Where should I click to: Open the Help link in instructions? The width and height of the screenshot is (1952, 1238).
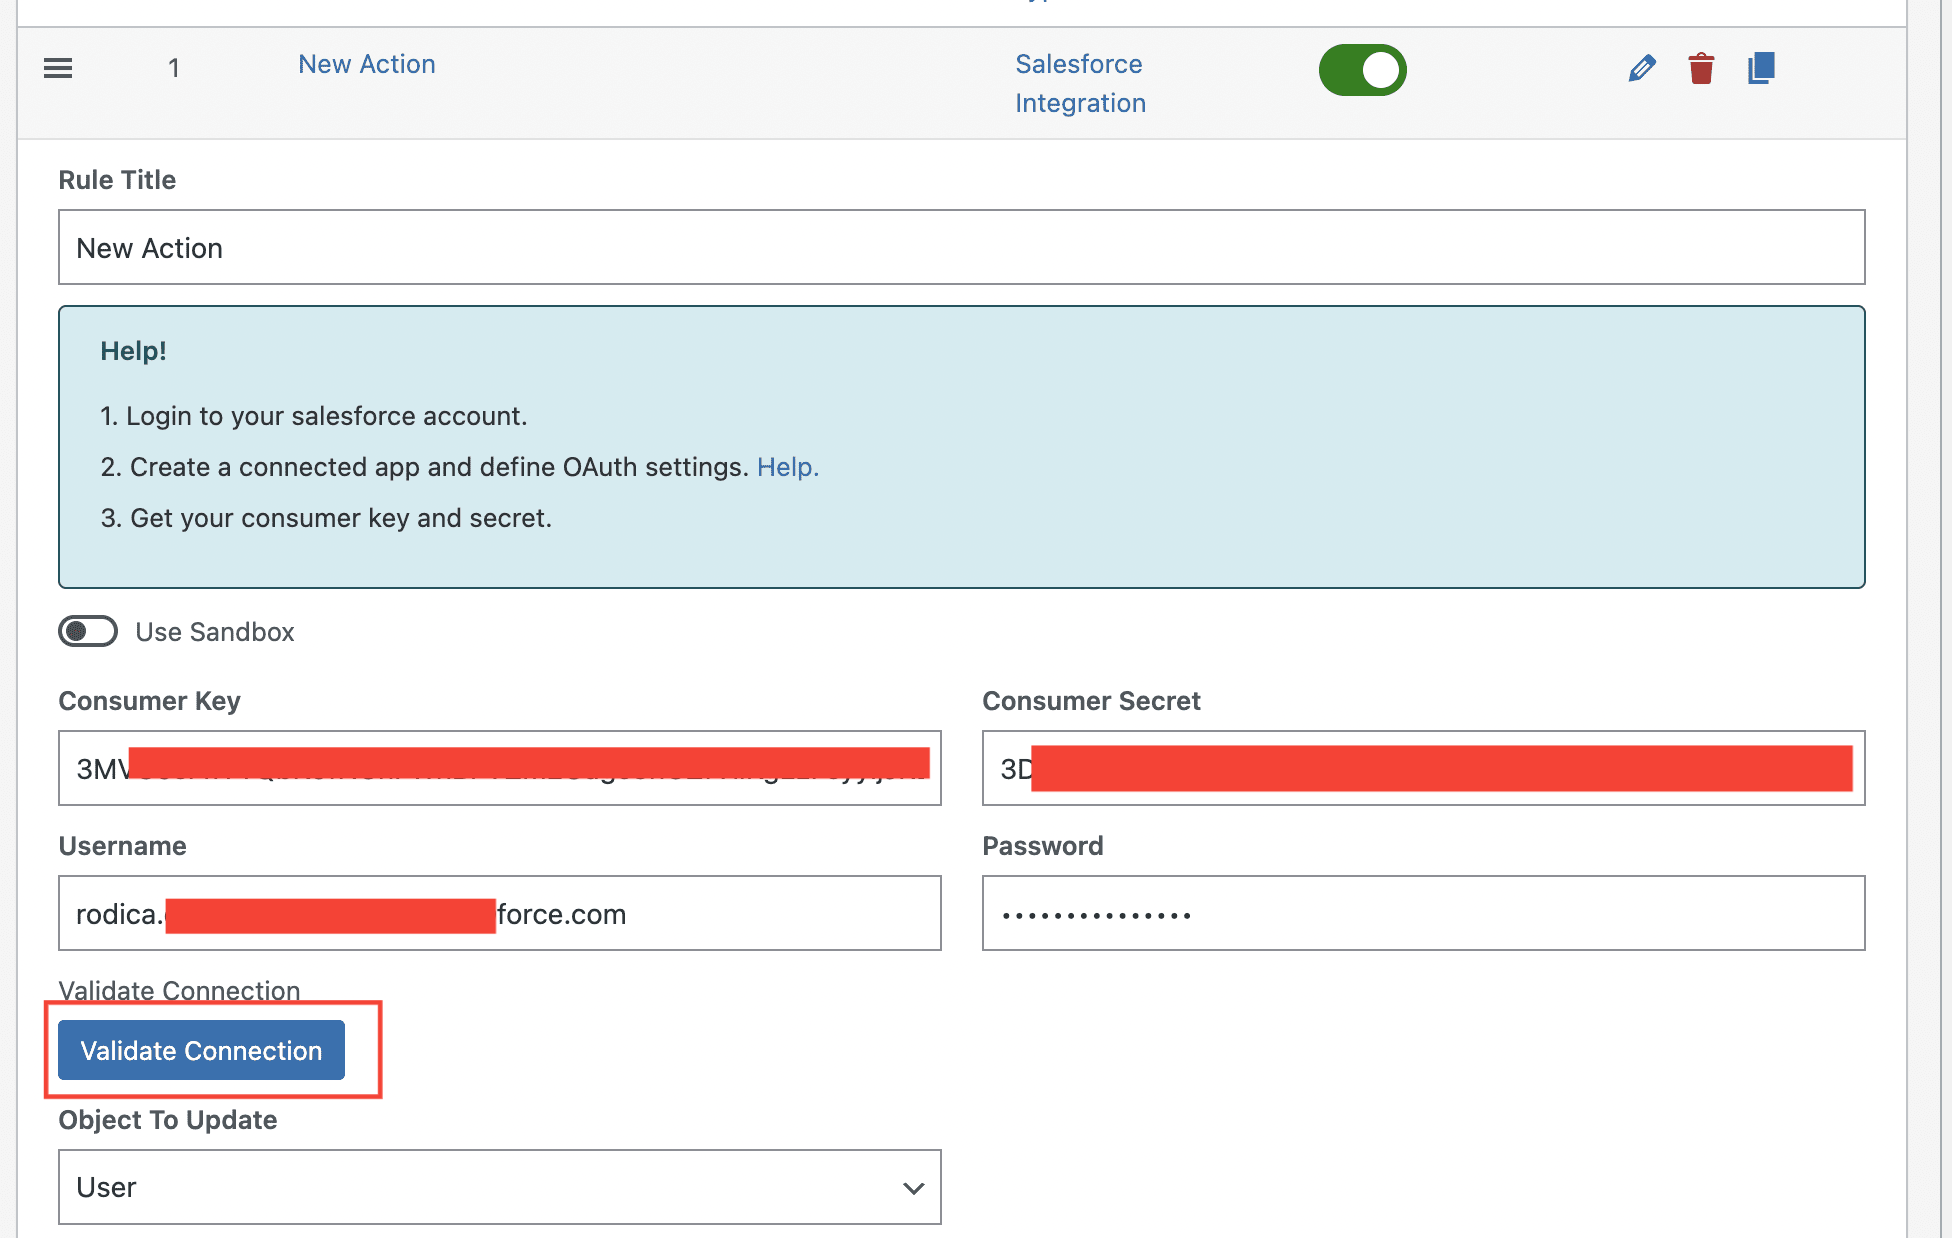point(787,467)
